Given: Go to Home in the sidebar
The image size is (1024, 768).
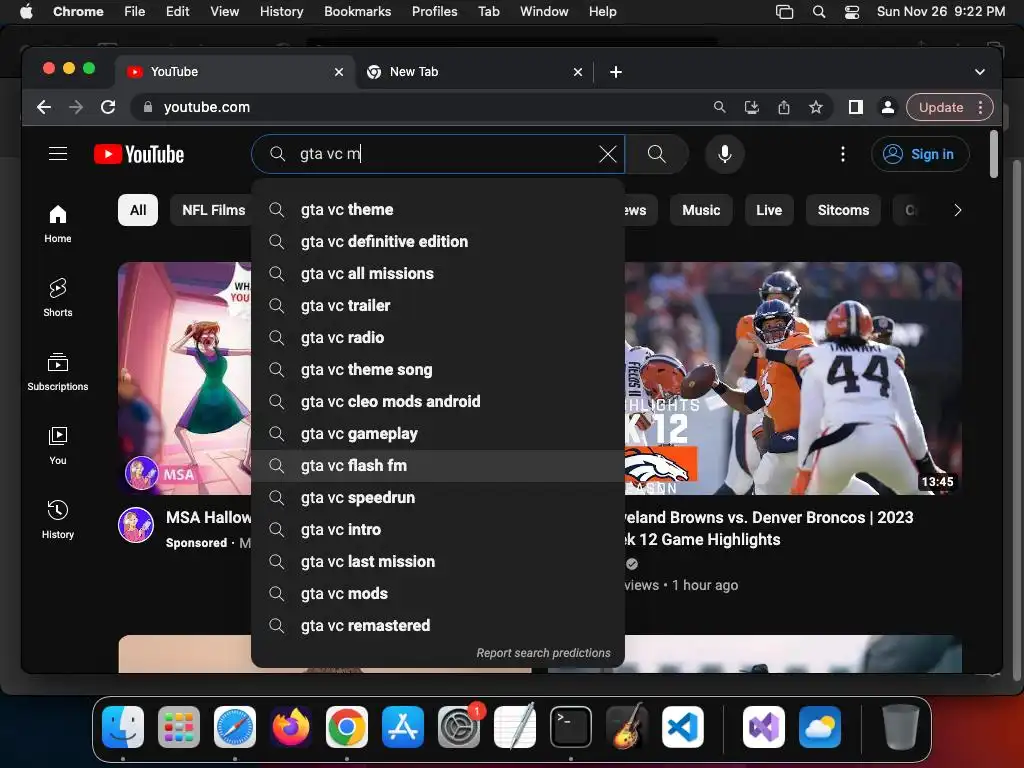Looking at the screenshot, I should click(x=57, y=224).
